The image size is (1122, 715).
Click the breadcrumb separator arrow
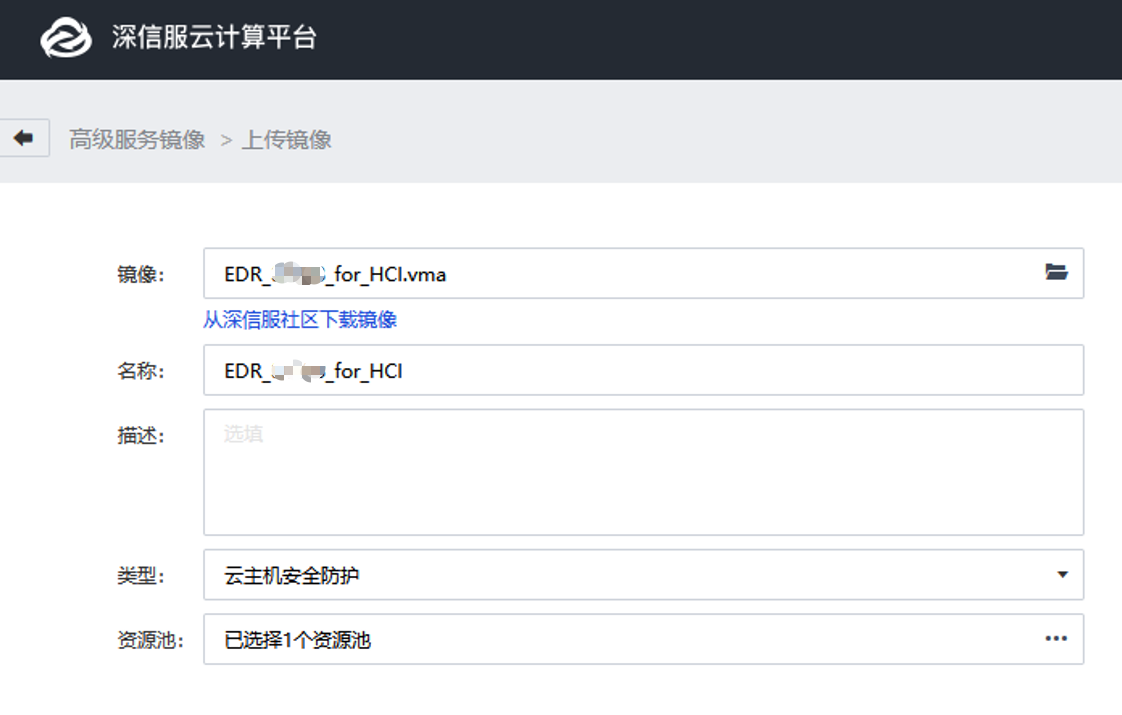(x=226, y=140)
